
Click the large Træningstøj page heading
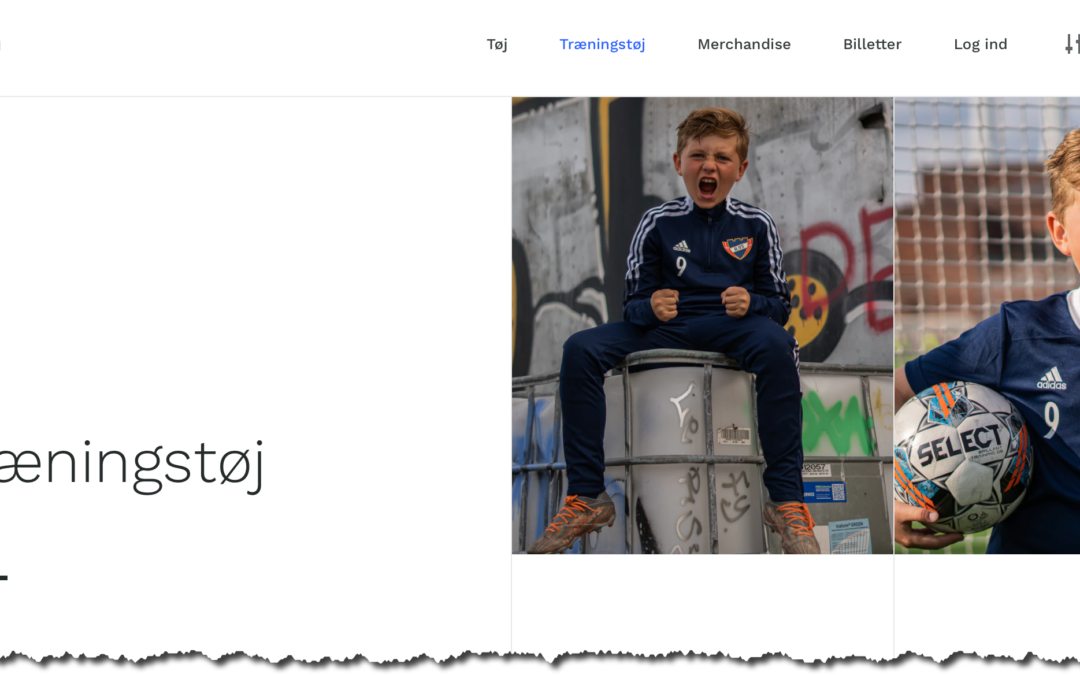click(131, 465)
